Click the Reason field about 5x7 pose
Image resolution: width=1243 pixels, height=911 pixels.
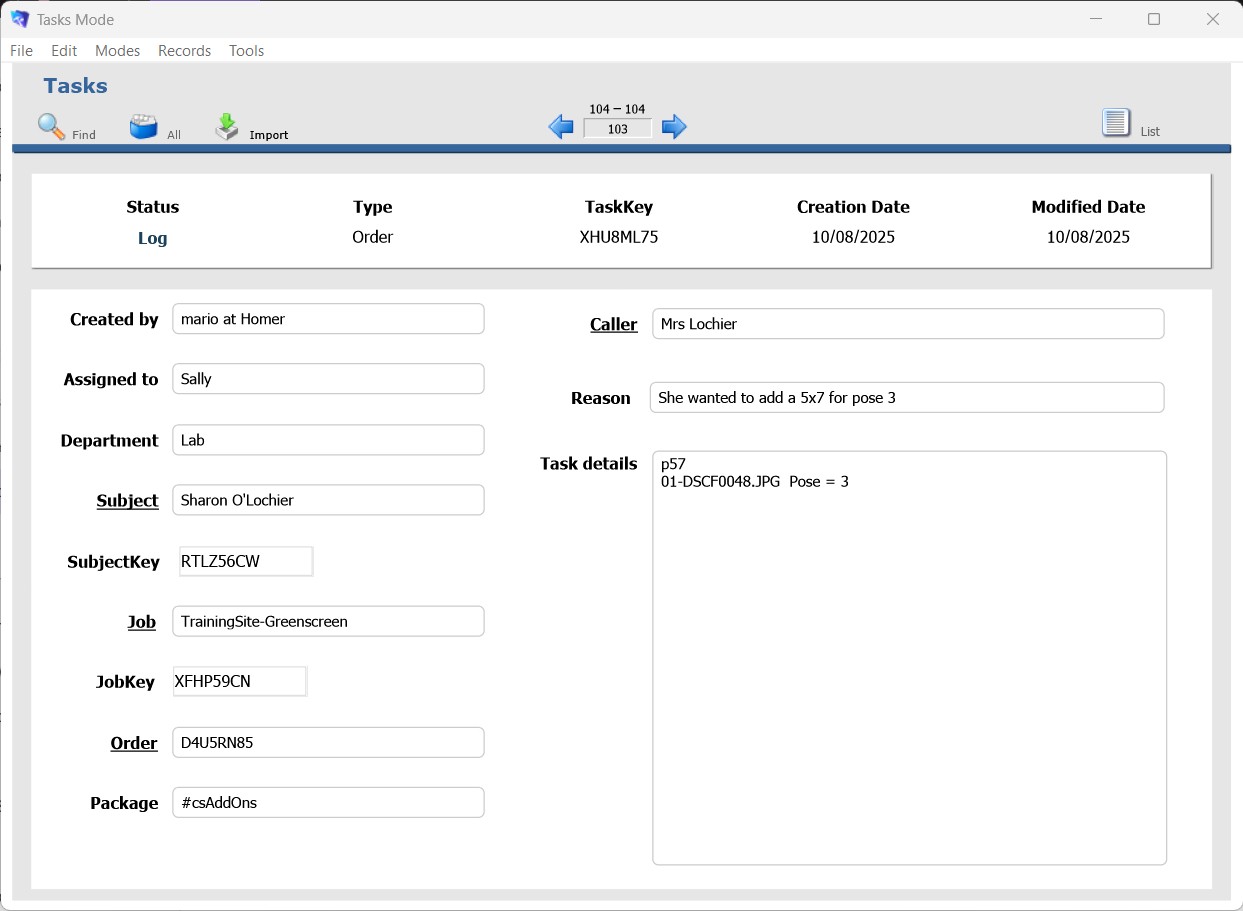pos(906,398)
